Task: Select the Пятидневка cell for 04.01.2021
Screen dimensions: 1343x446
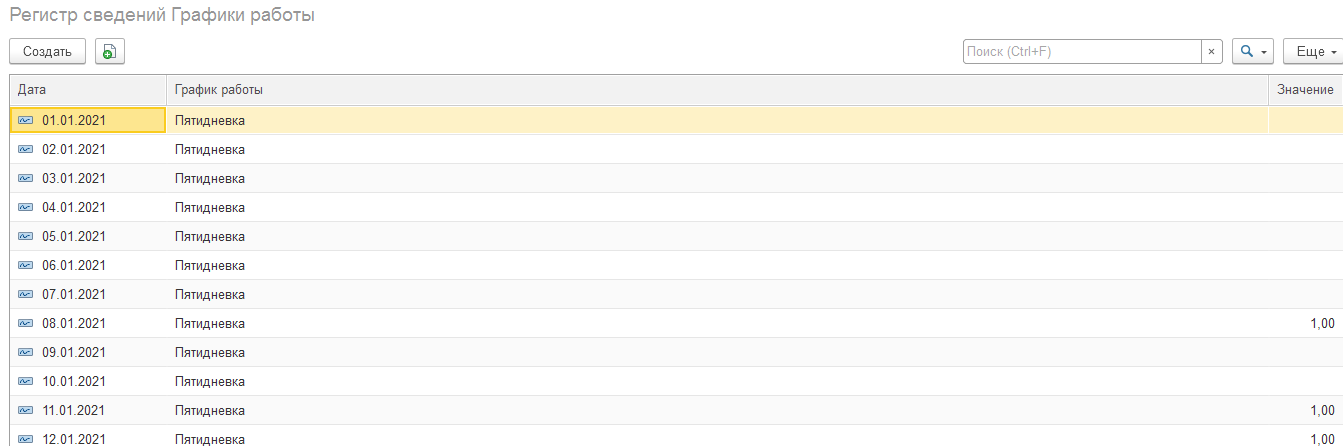Action: [210, 208]
